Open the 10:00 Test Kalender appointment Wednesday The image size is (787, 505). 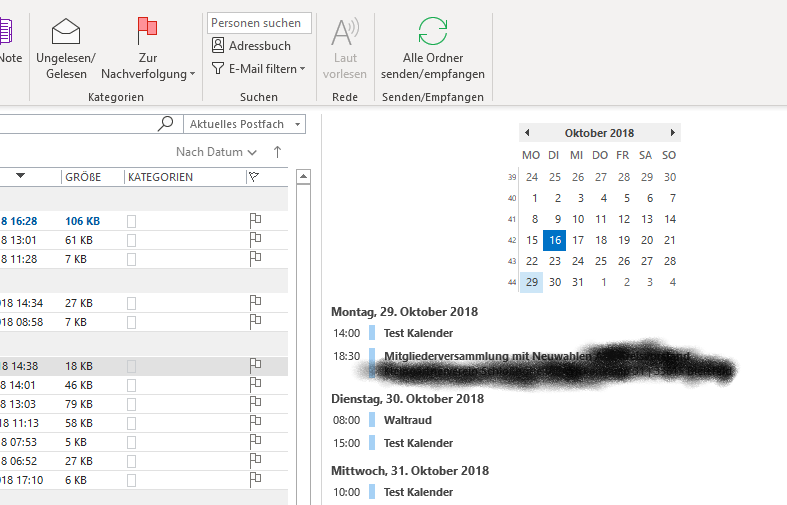click(418, 492)
